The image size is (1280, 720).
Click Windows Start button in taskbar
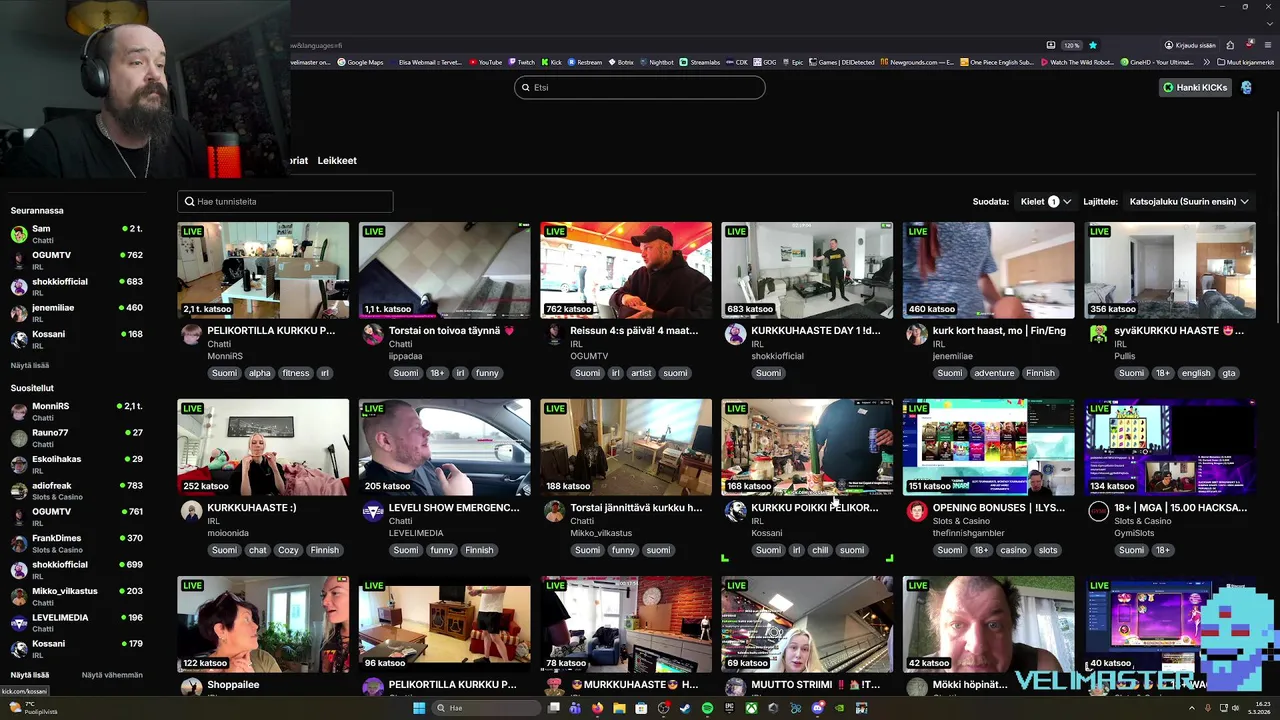click(419, 708)
